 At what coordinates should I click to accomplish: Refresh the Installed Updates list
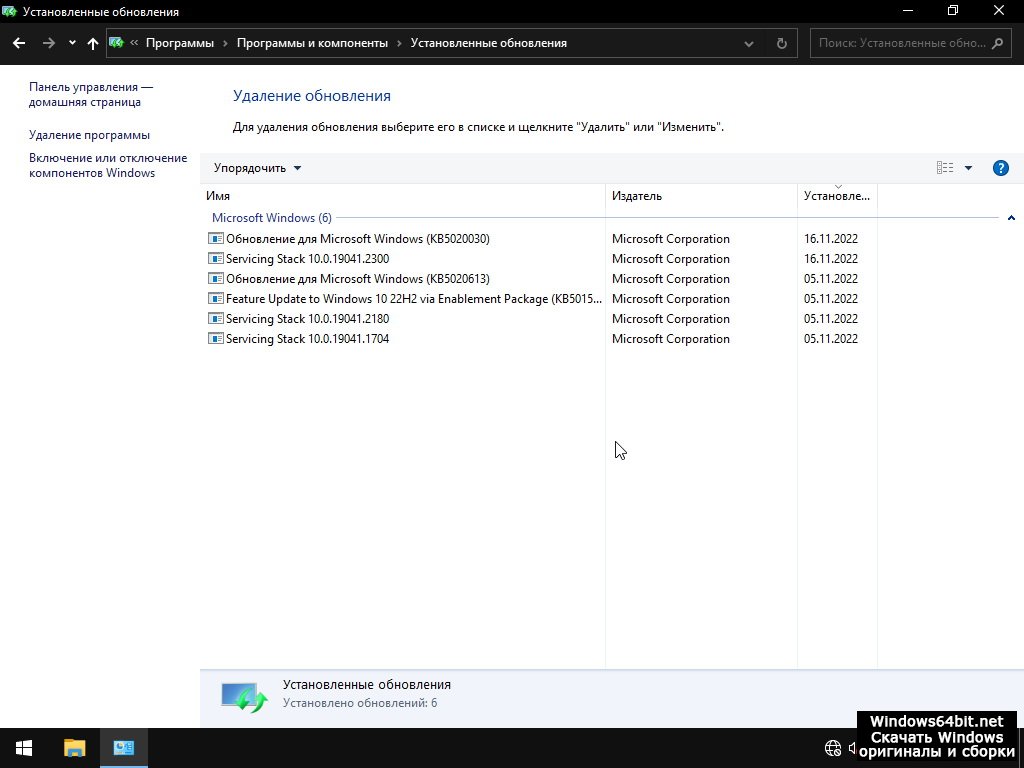(782, 43)
